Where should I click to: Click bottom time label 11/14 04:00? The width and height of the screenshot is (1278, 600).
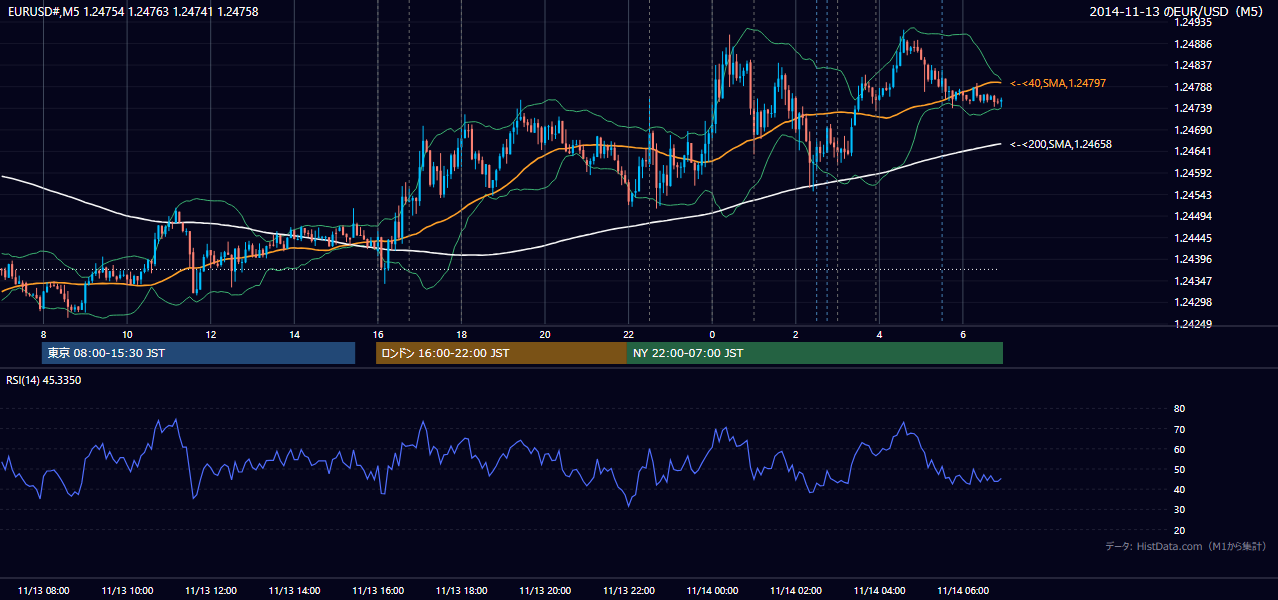tap(879, 591)
